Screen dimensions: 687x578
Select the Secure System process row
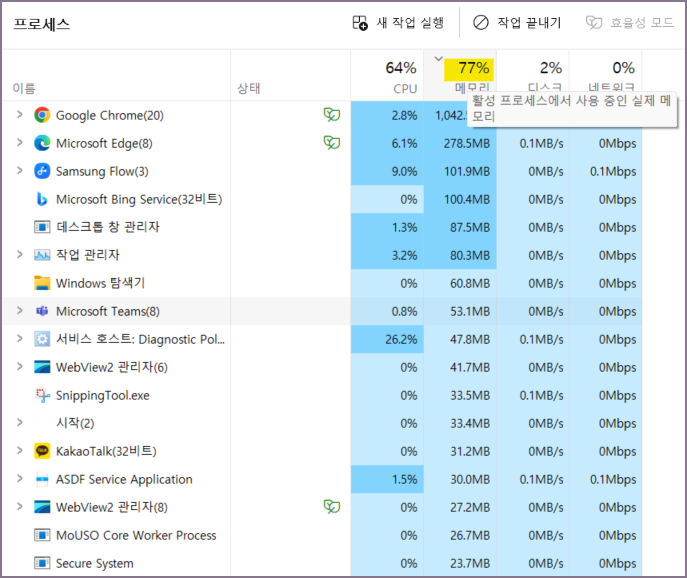click(322, 563)
